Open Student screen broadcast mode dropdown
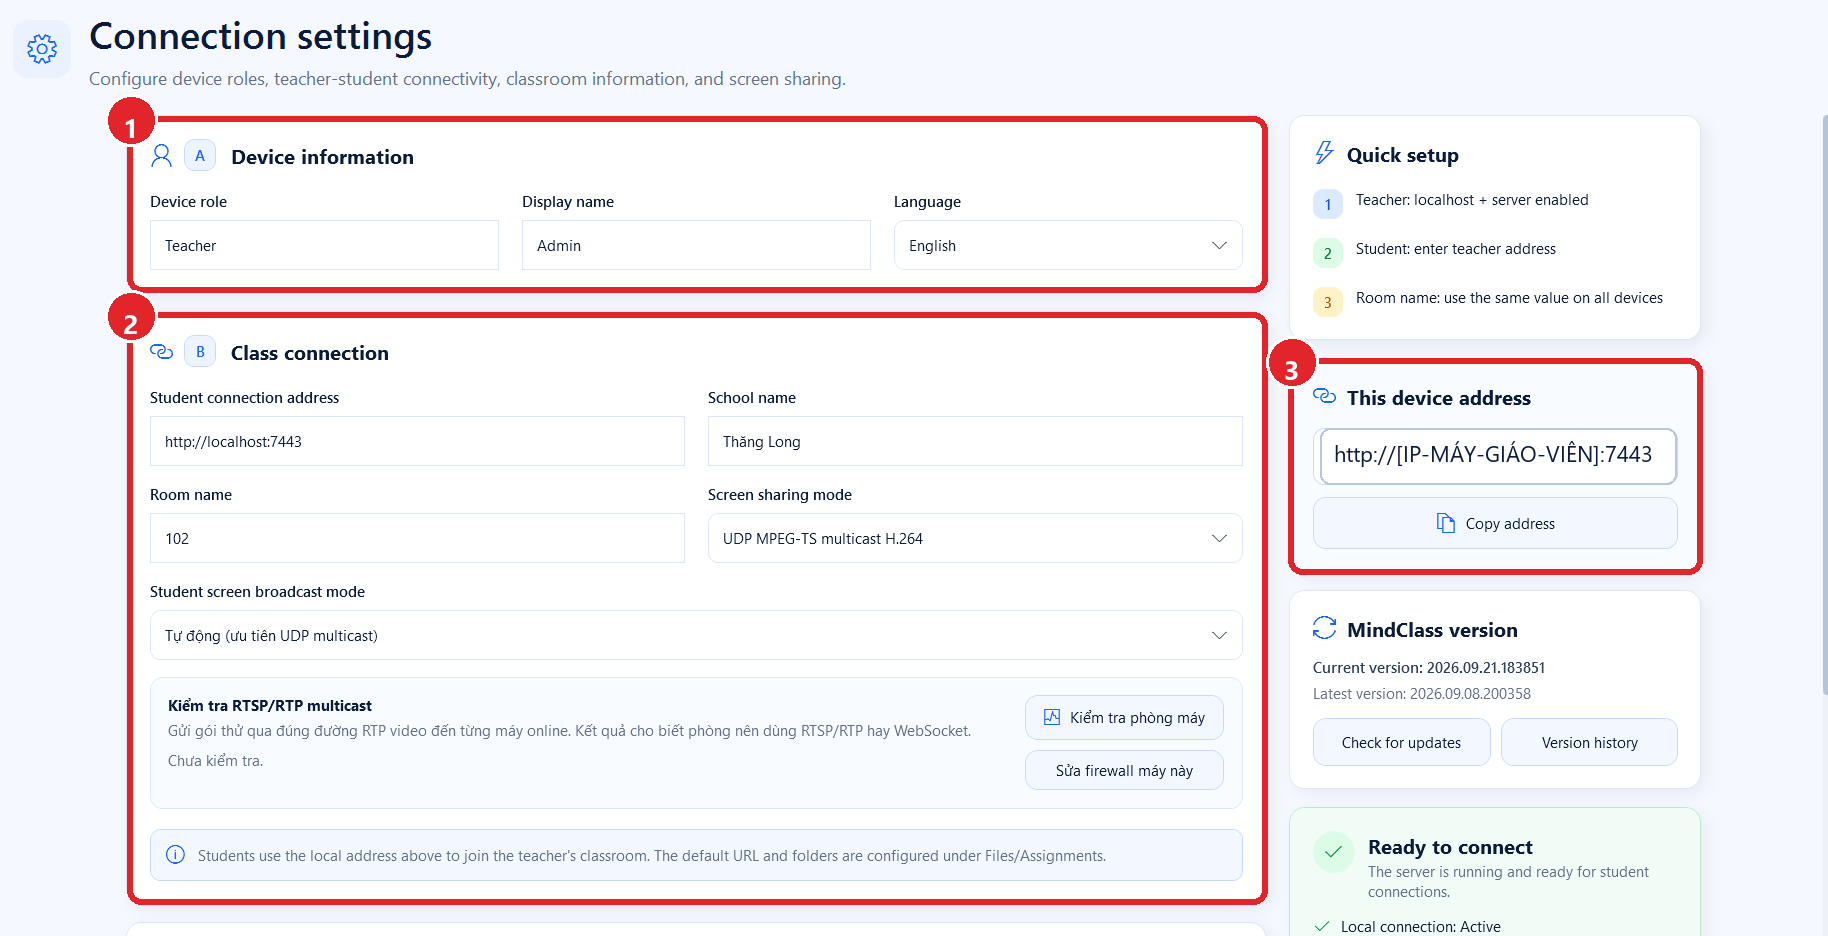The height and width of the screenshot is (936, 1828). (696, 635)
